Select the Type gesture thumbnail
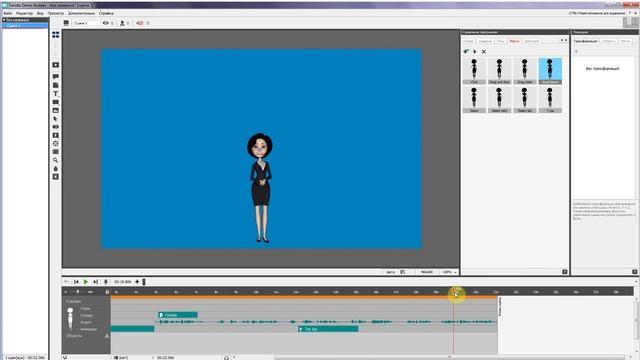The width and height of the screenshot is (640, 360). point(550,100)
